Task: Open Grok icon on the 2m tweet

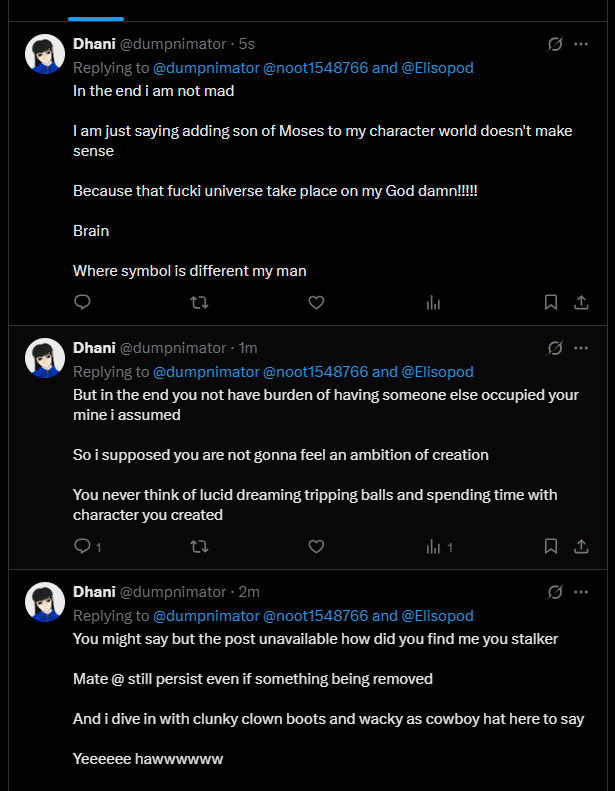Action: coord(555,592)
